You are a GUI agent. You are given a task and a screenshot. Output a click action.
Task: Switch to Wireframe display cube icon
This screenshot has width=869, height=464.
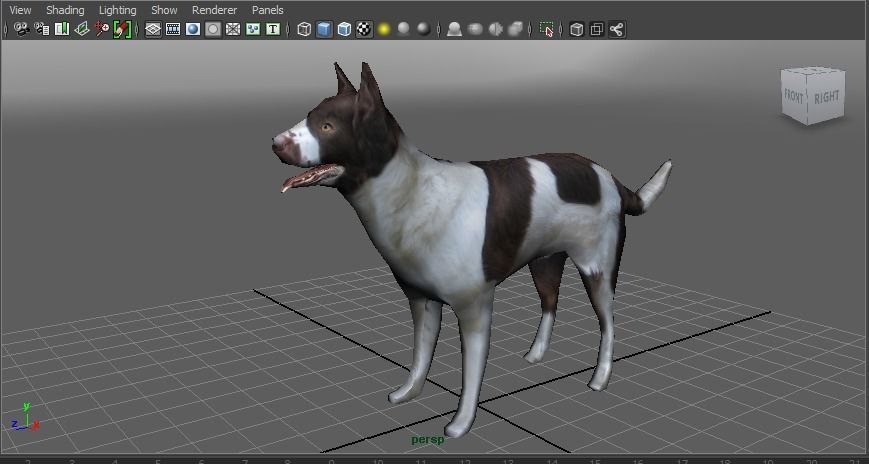304,29
